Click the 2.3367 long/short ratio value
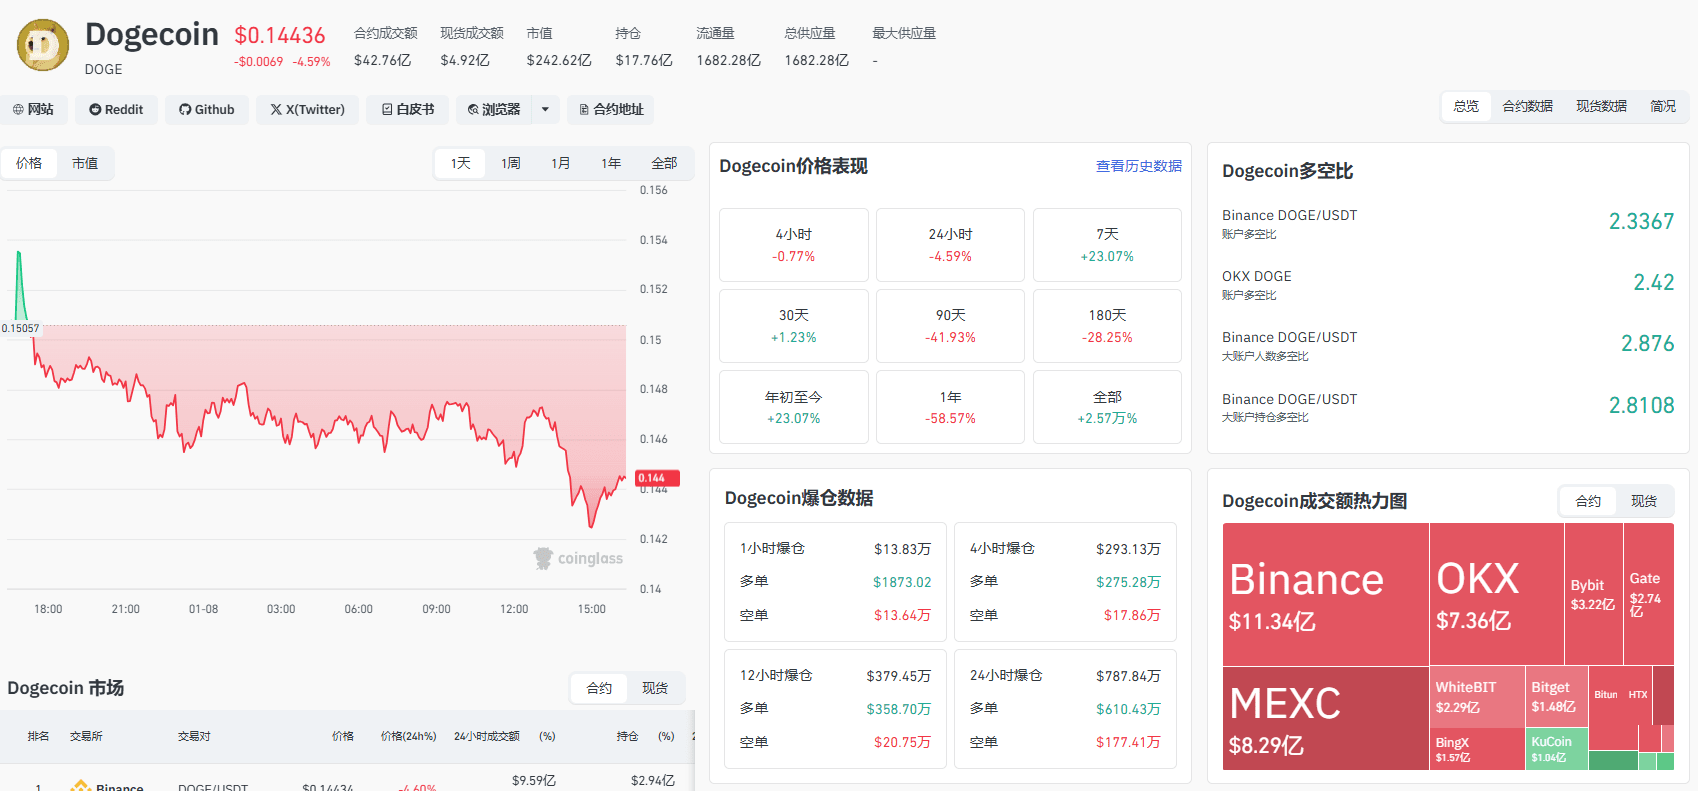The image size is (1698, 791). tap(1641, 222)
